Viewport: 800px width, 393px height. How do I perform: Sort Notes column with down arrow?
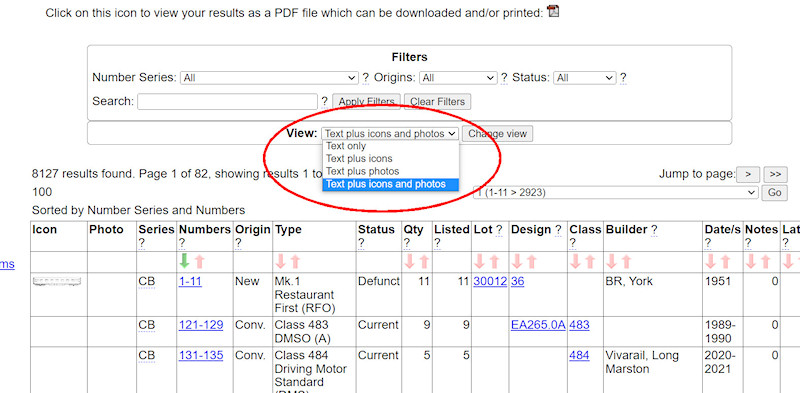coord(751,262)
